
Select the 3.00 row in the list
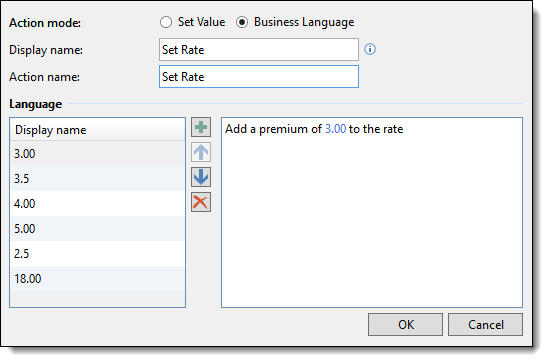tap(98, 153)
